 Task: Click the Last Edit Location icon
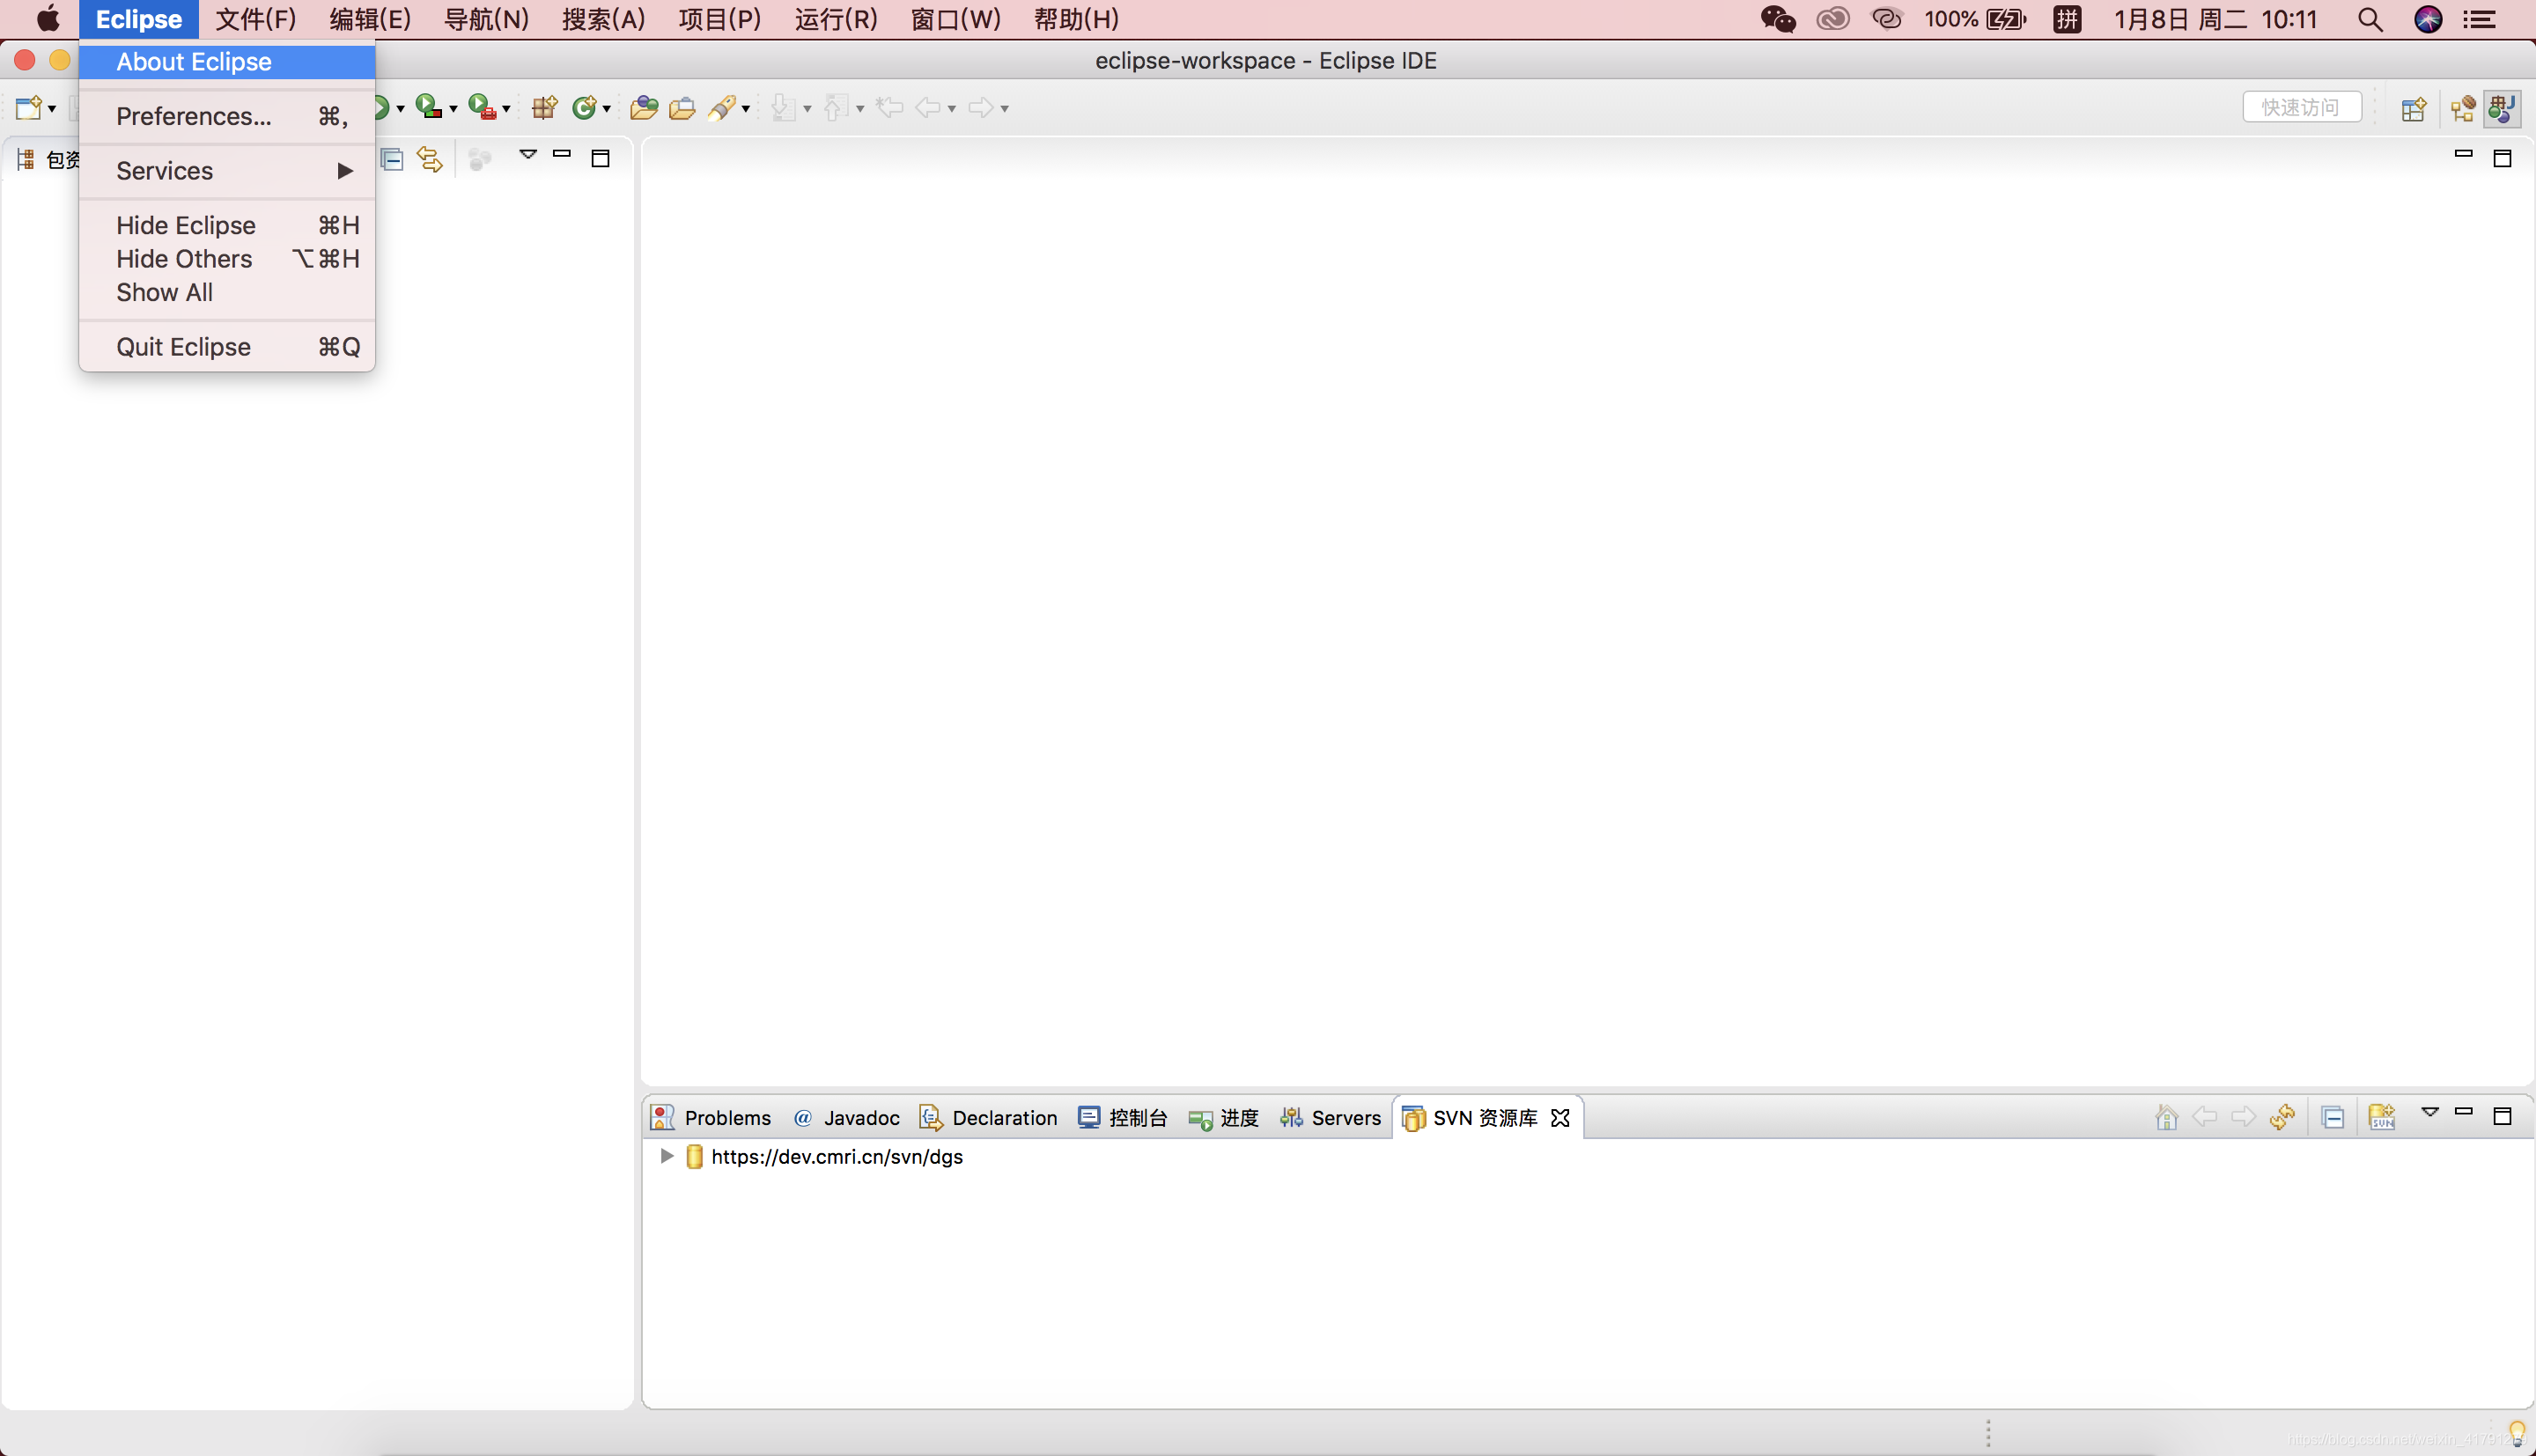click(x=889, y=107)
